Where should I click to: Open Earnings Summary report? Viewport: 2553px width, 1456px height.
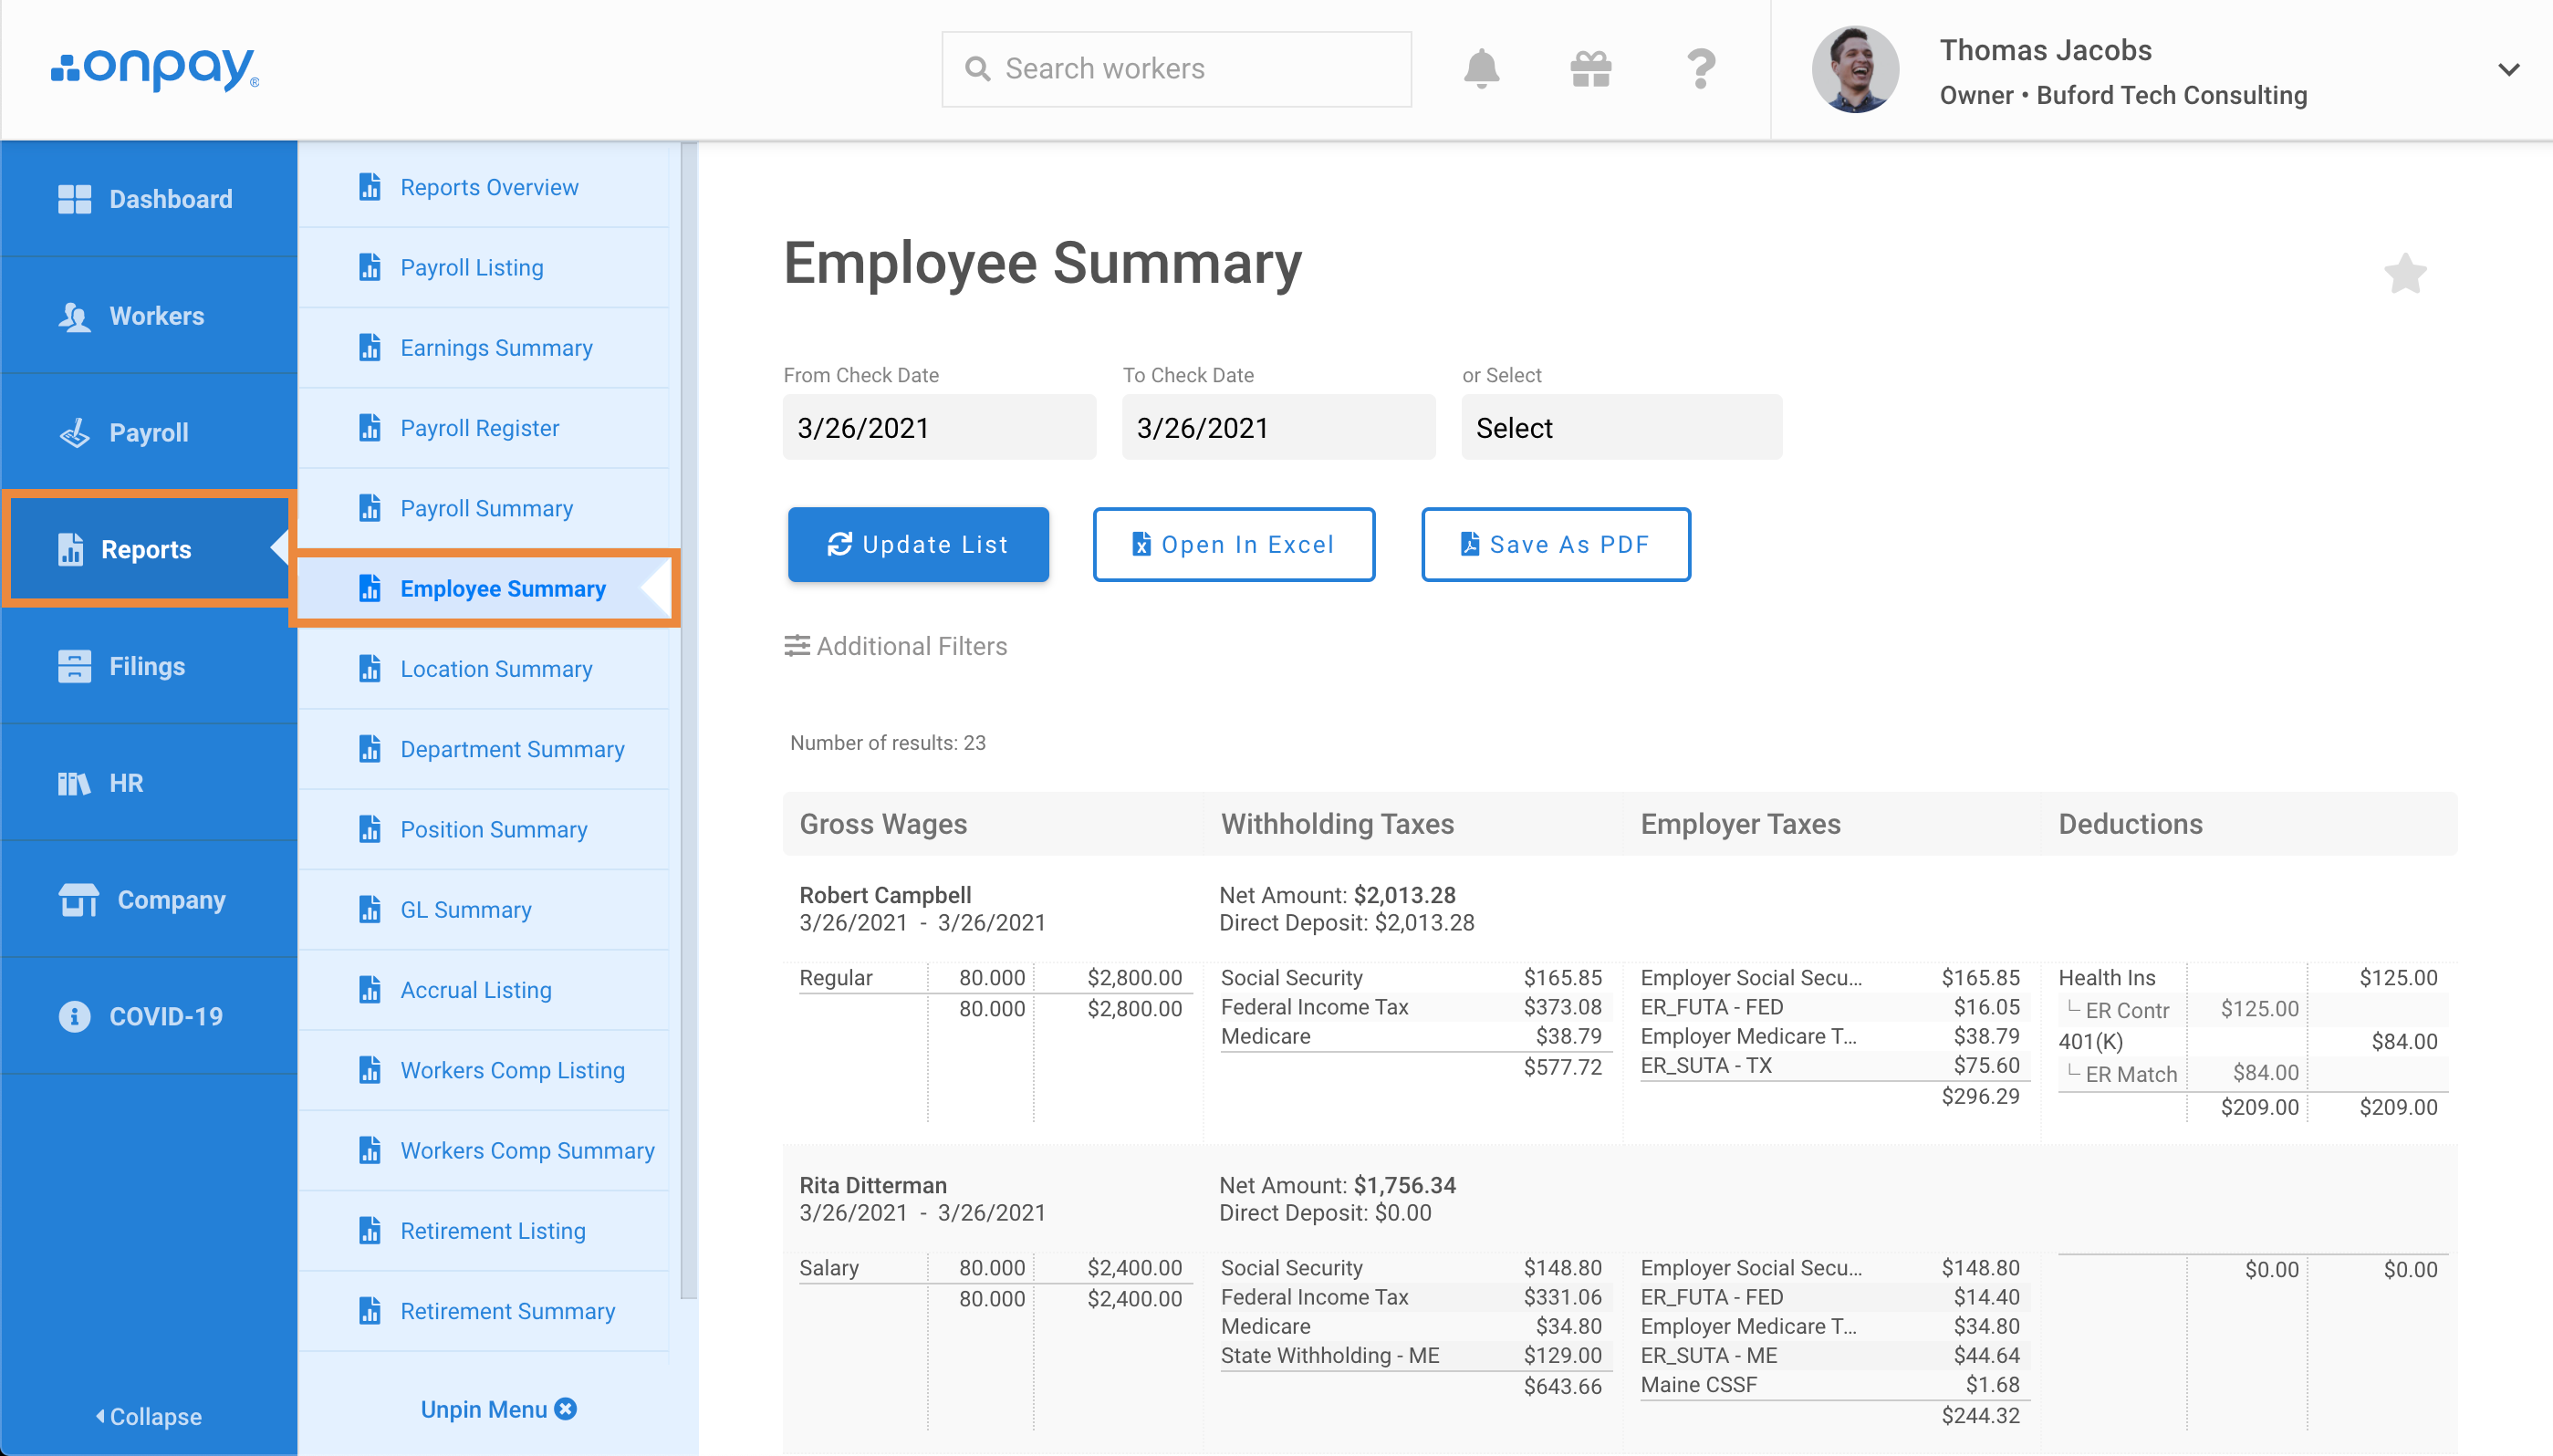pos(484,347)
